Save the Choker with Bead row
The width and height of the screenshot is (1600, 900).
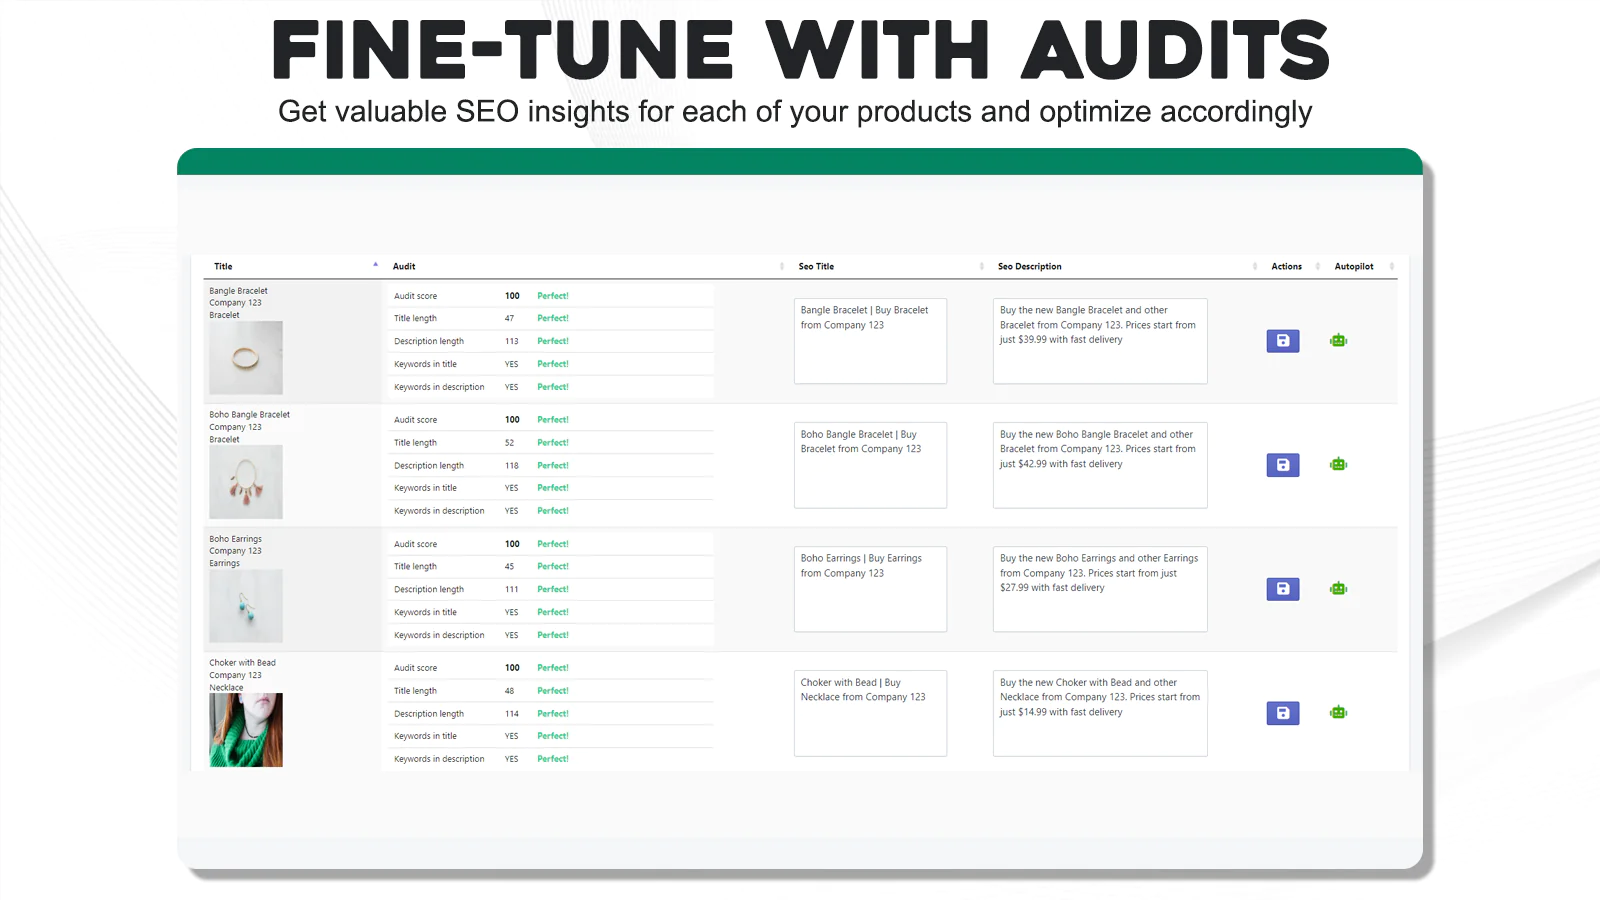(x=1282, y=713)
